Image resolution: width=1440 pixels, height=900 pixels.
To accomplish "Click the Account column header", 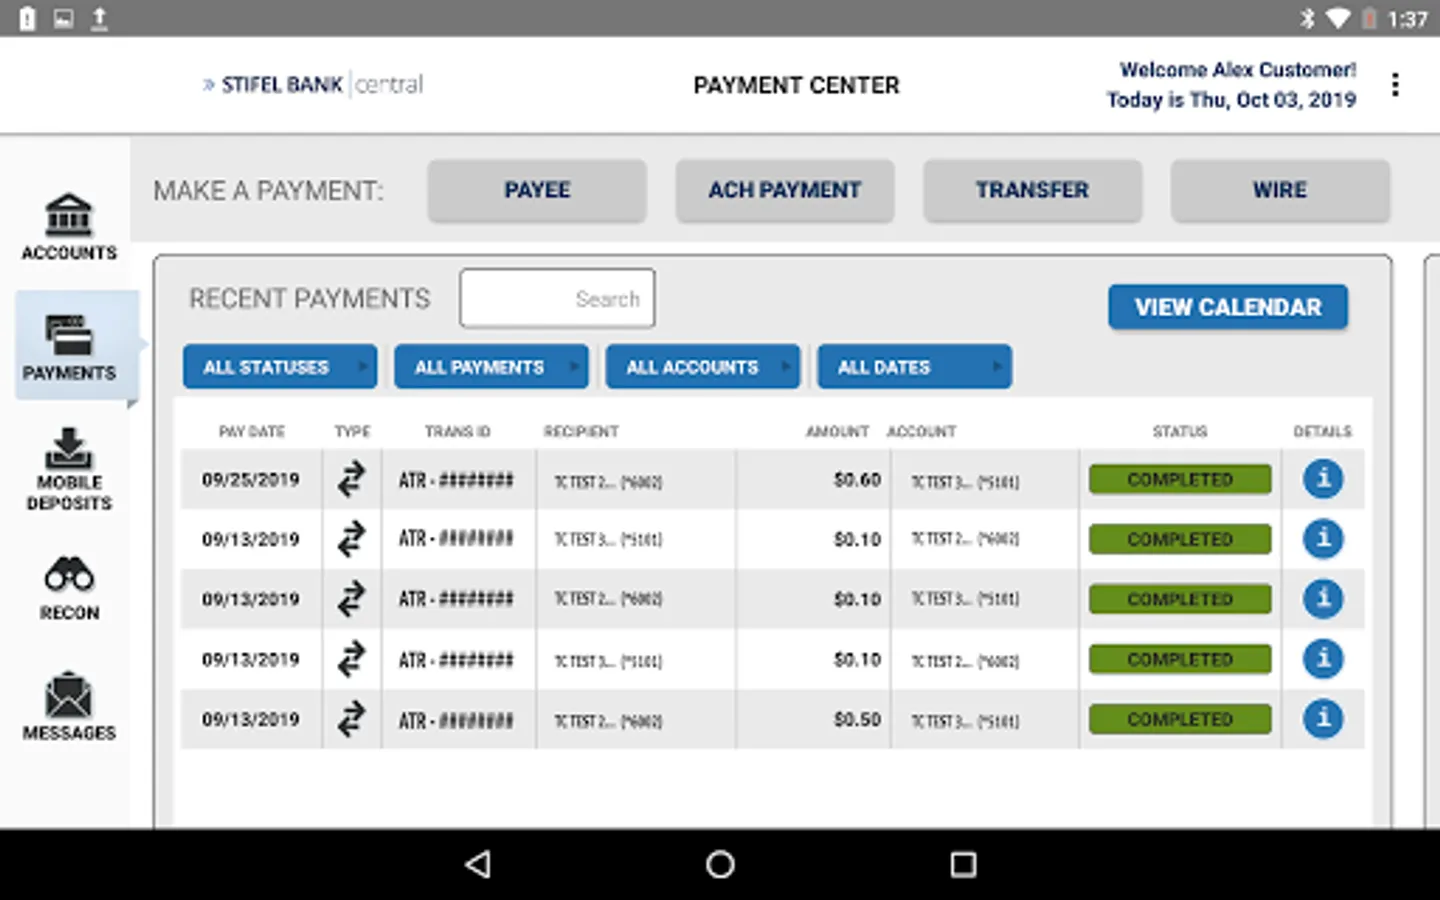I will click(x=921, y=431).
